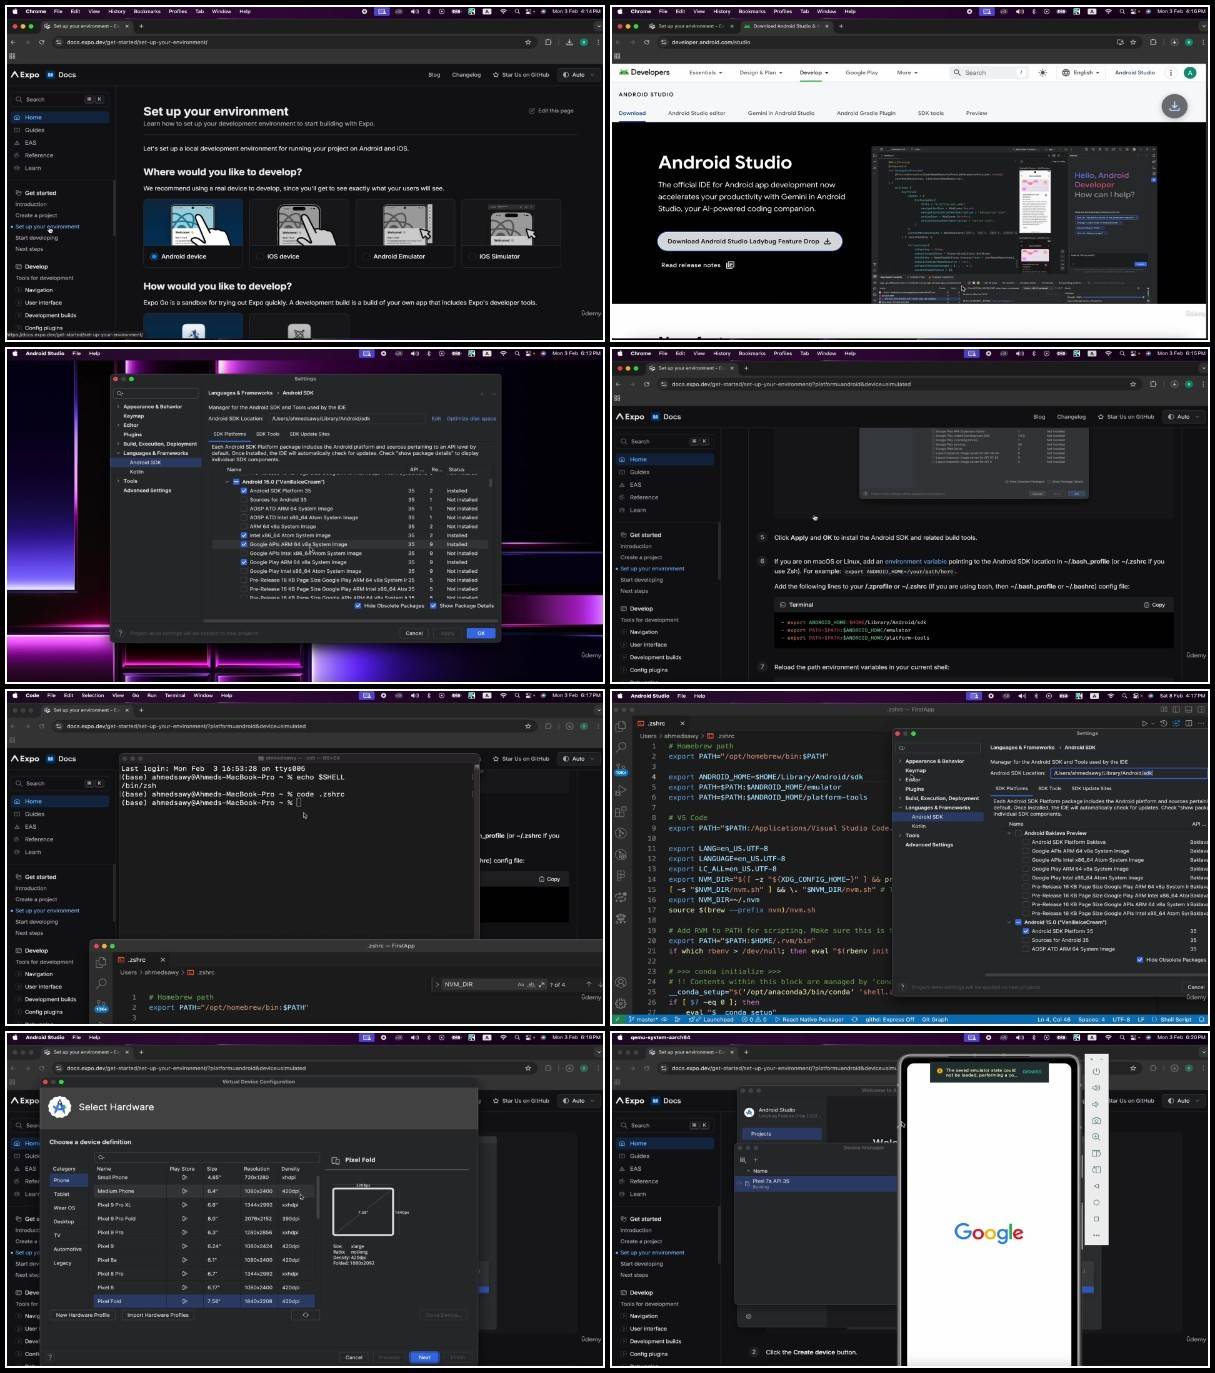The width and height of the screenshot is (1215, 1373).
Task: Dismiss the emulator saved state warning
Action: coord(1031,1071)
